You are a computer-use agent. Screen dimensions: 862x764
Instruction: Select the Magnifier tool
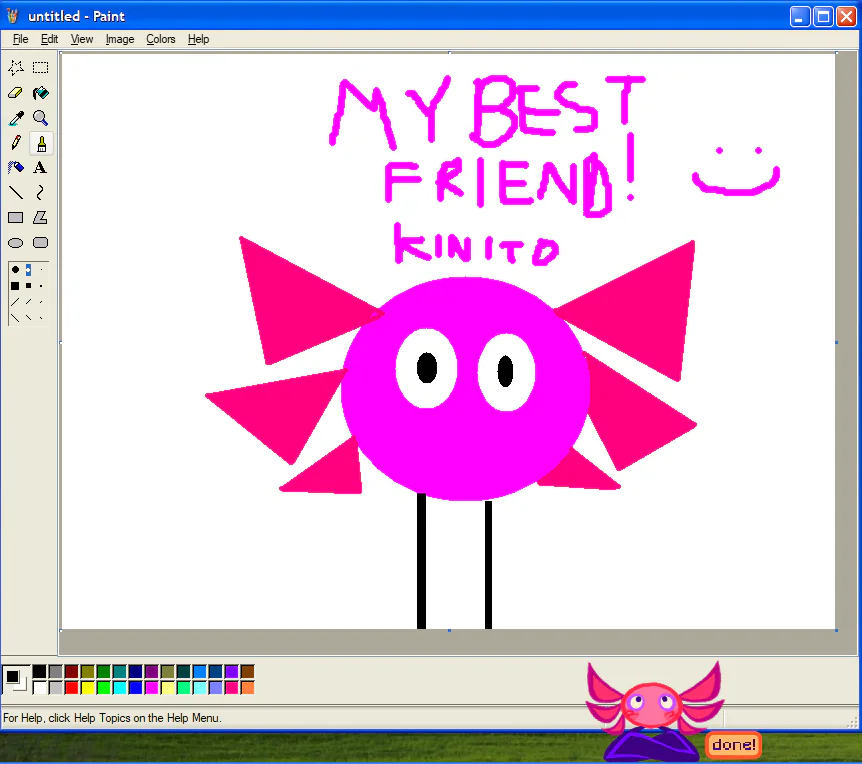point(41,118)
